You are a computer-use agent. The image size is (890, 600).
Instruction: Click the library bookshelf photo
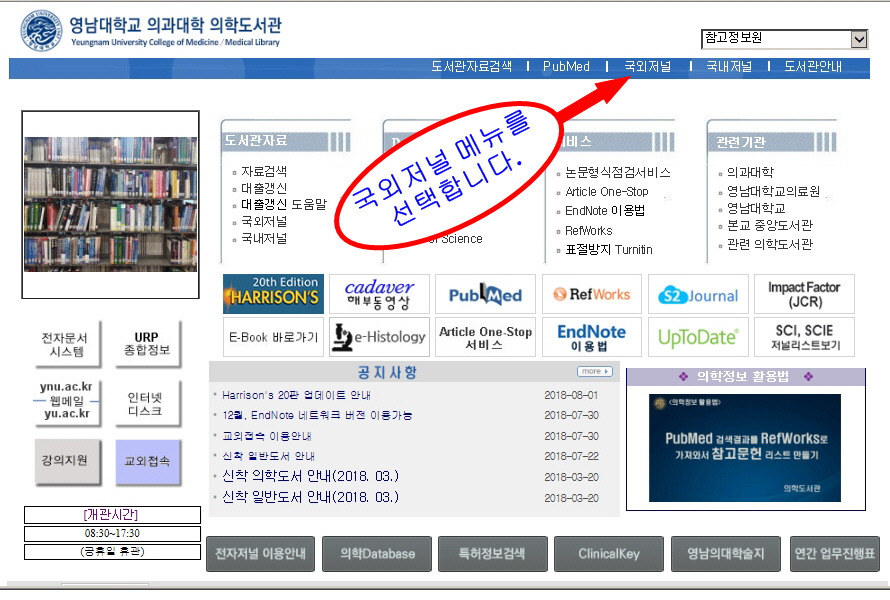(x=111, y=204)
